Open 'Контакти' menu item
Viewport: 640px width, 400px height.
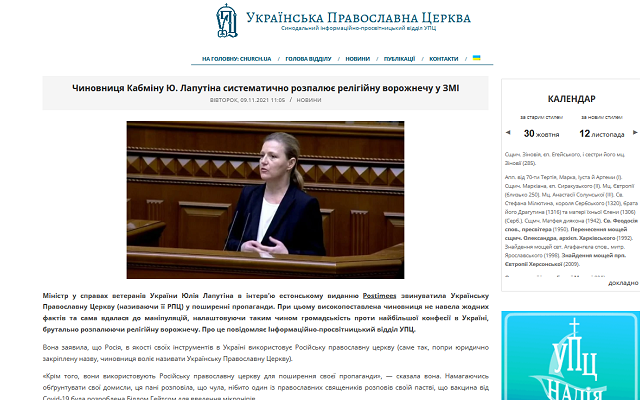click(x=444, y=59)
